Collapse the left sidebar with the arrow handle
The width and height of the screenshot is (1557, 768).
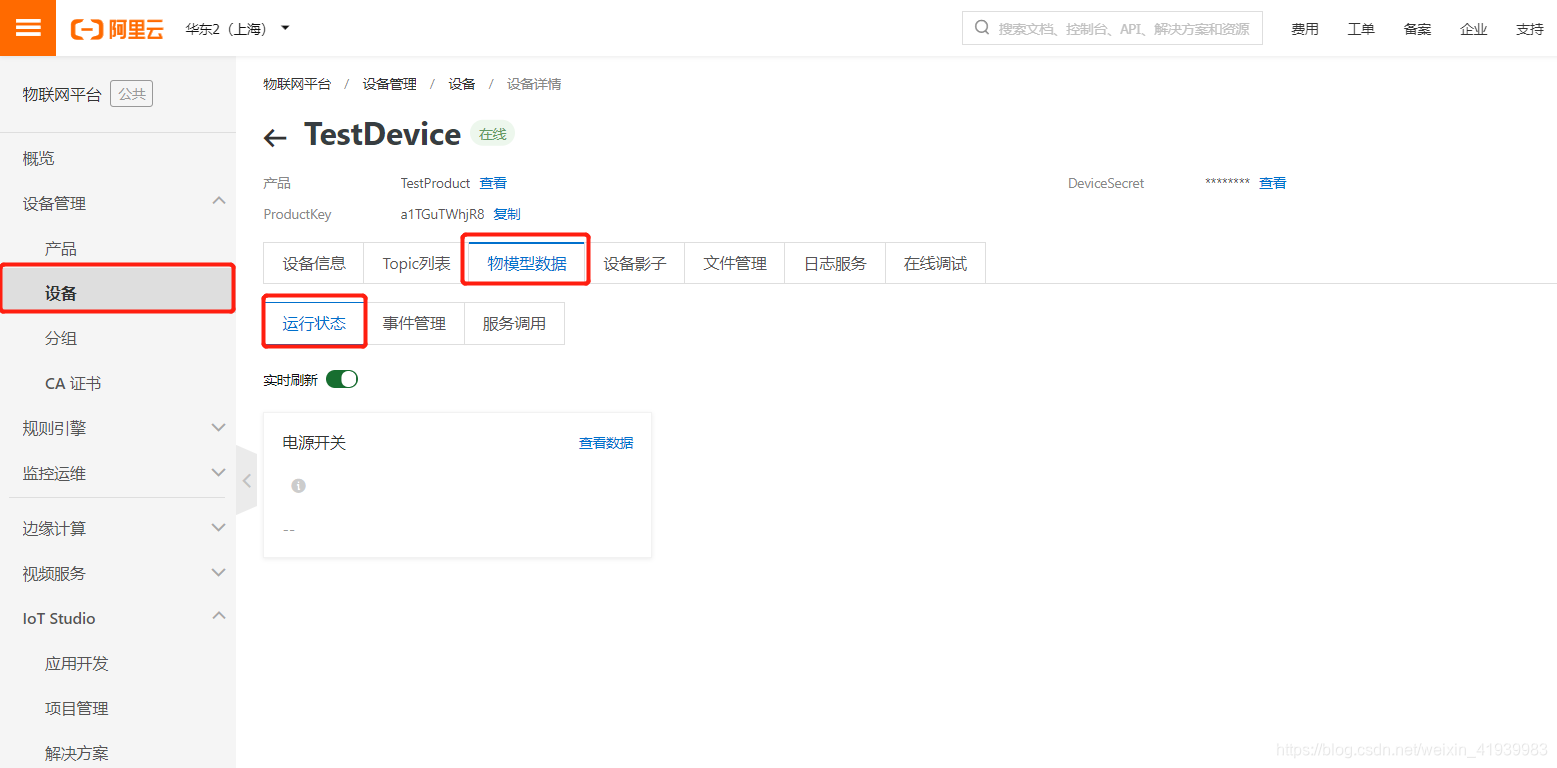coord(246,480)
